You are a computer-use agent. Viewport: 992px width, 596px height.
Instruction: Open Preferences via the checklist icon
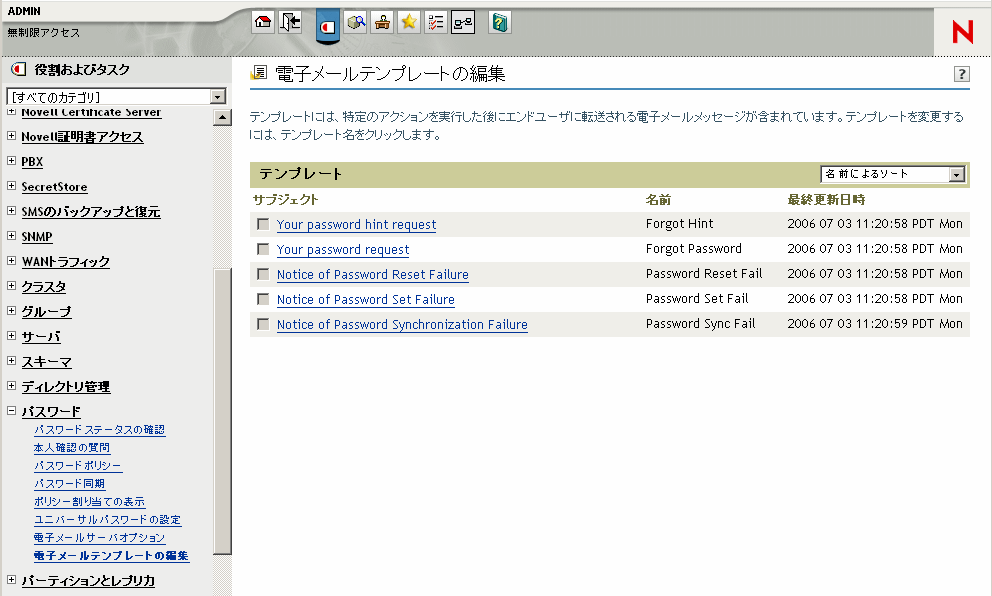(x=435, y=22)
